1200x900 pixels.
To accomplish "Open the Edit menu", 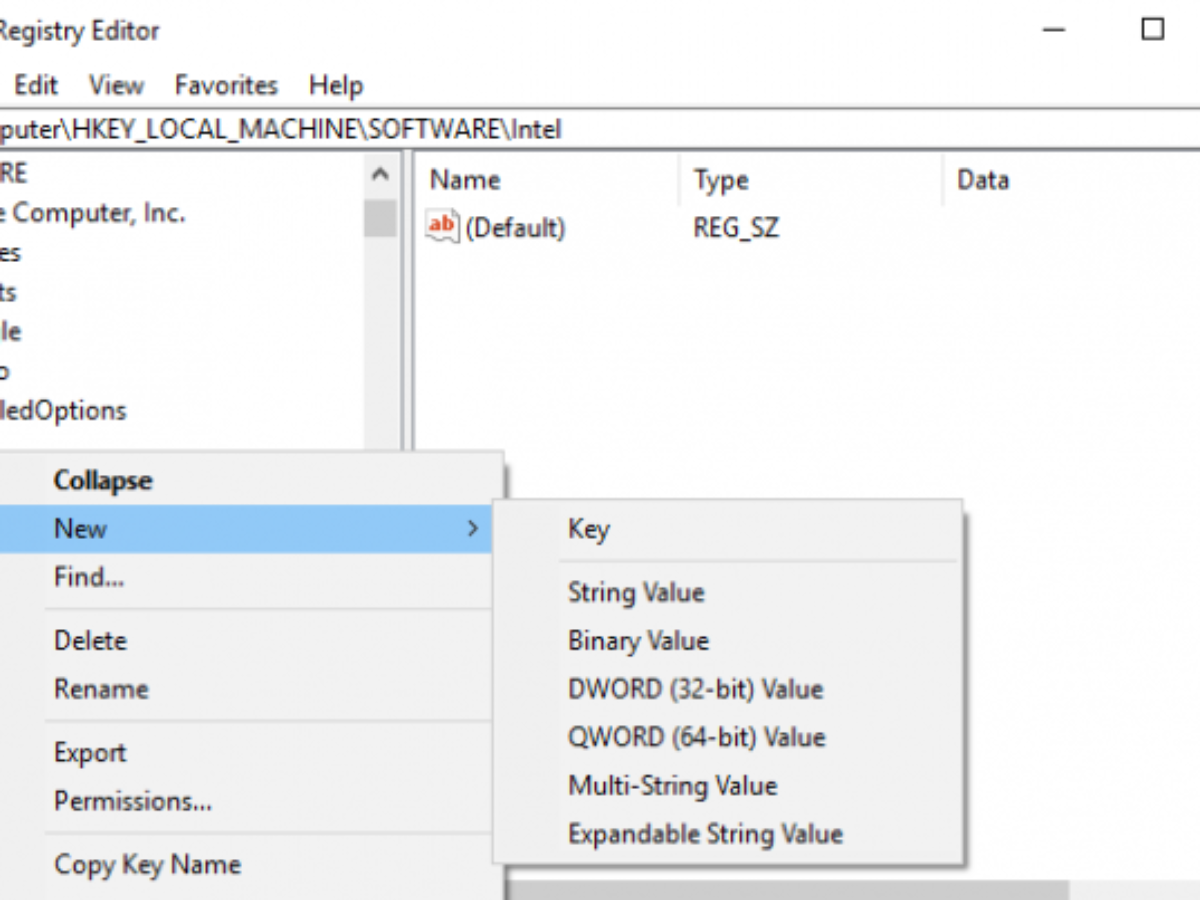I will click(x=36, y=85).
